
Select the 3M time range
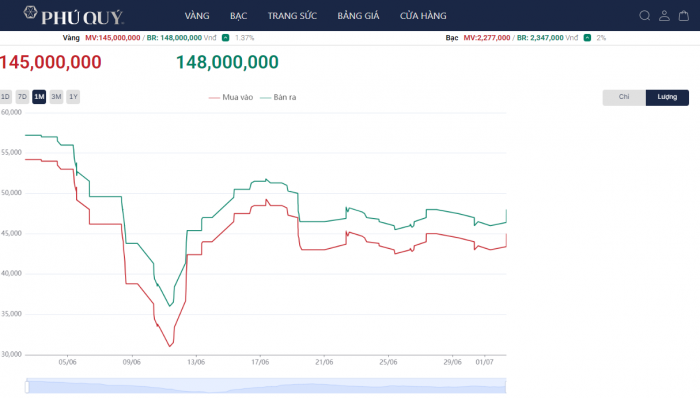56,97
